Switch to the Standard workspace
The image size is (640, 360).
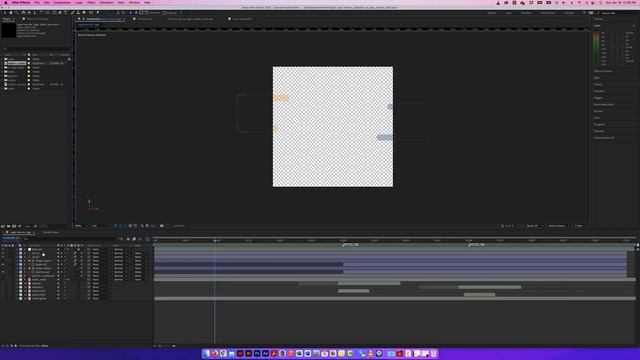click(x=526, y=13)
